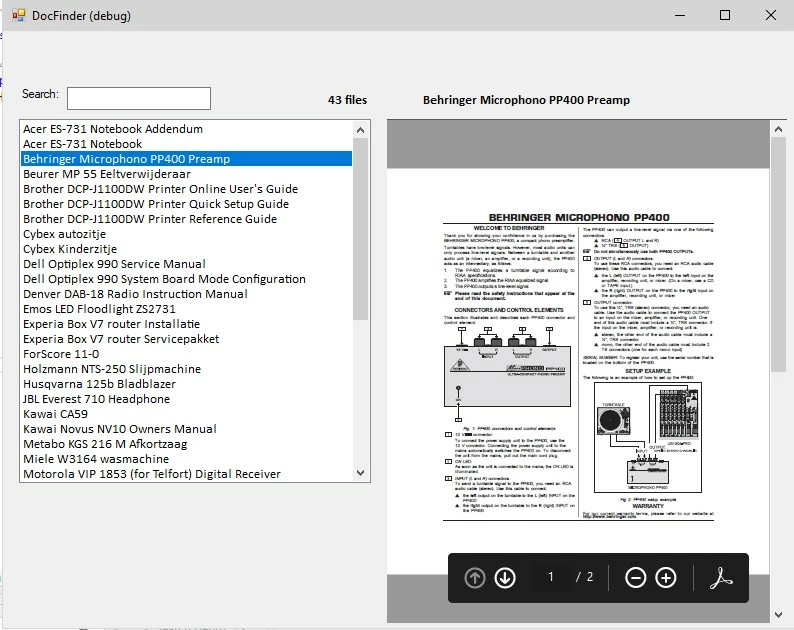Select Holzmann NTS-250 Slijpmachine
This screenshot has height=630, width=794.
[x=186, y=369]
